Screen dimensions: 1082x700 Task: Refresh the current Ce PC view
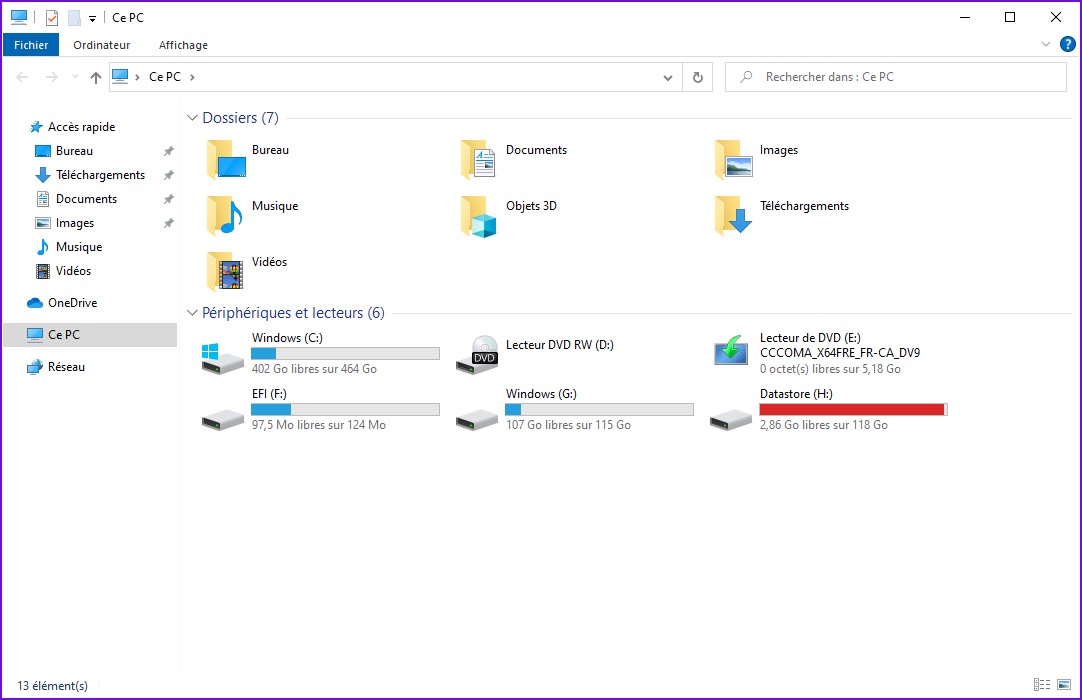pyautogui.click(x=697, y=77)
